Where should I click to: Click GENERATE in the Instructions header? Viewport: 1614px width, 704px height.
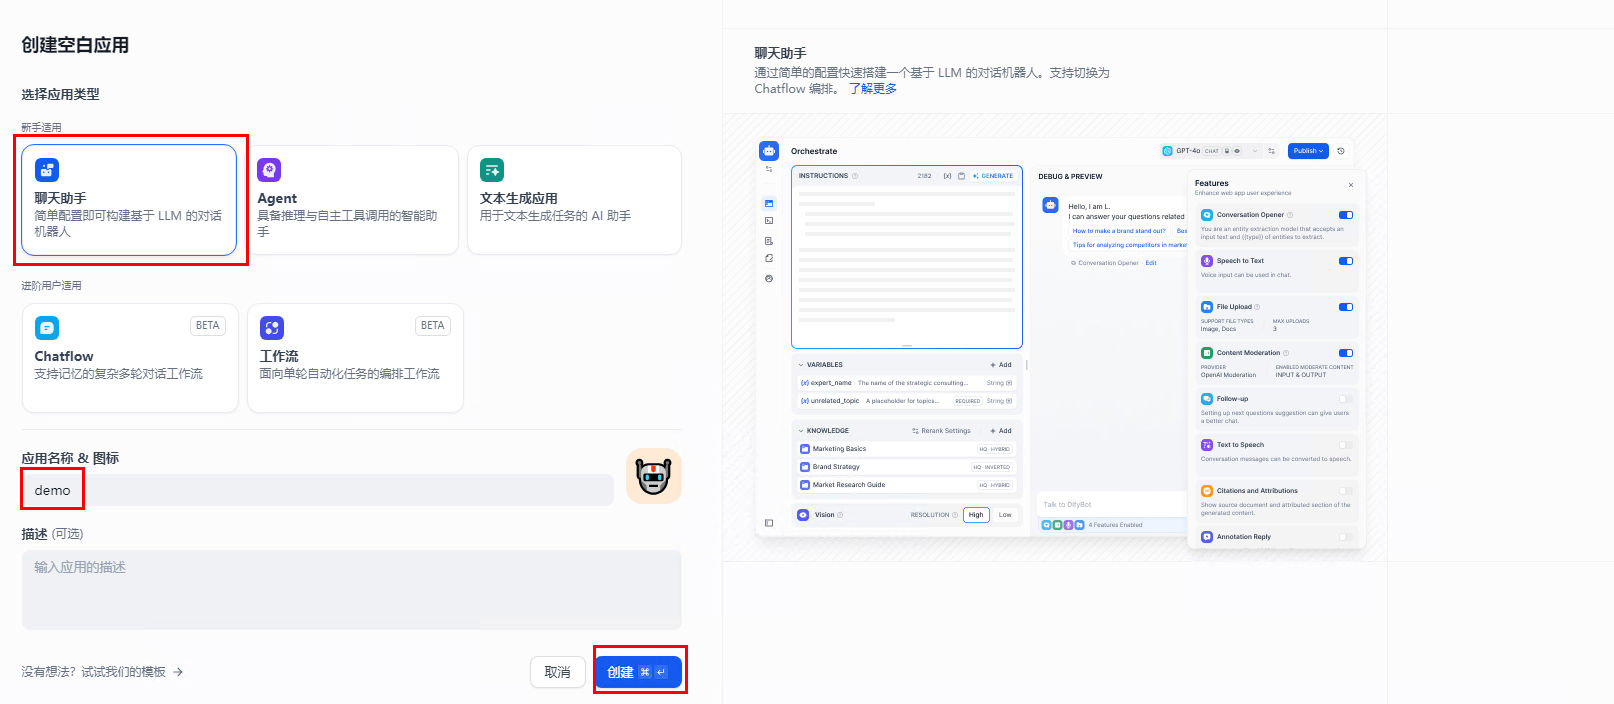pos(993,176)
